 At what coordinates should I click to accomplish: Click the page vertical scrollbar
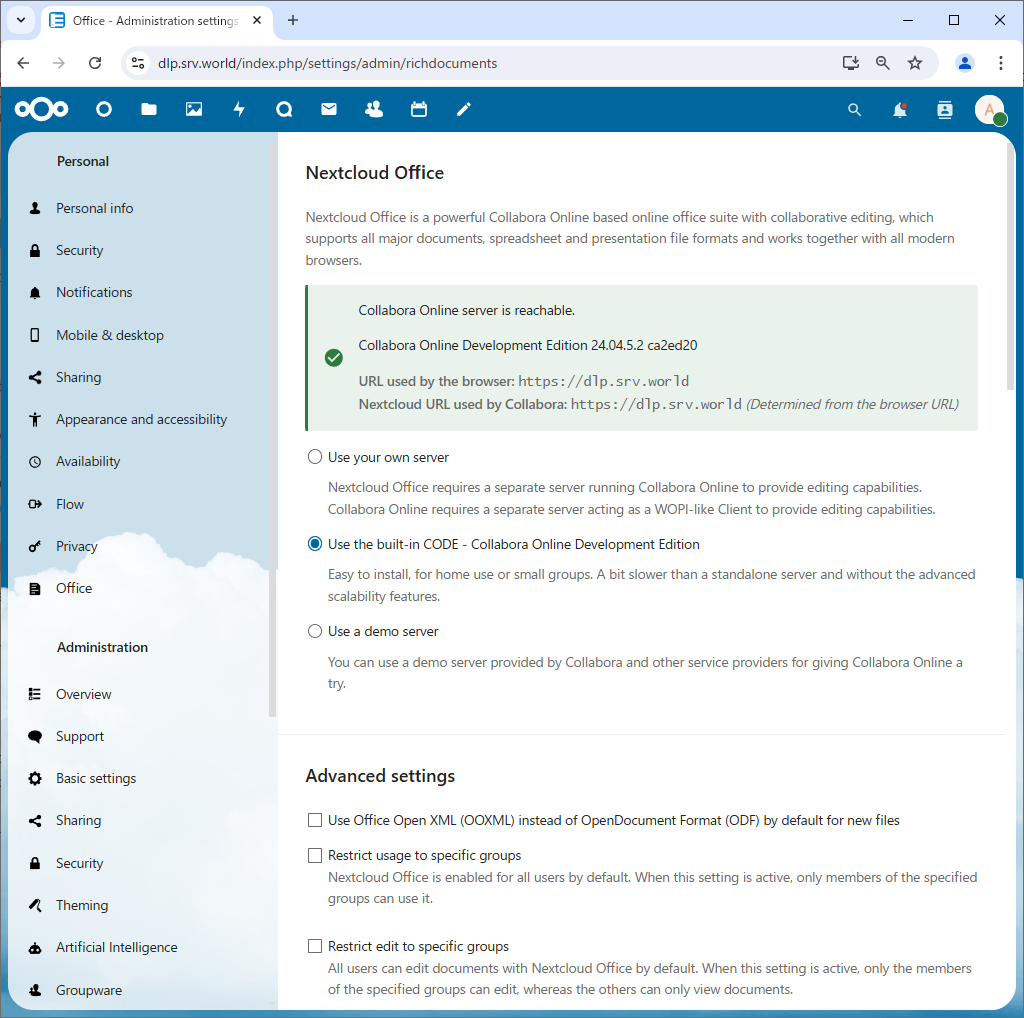(1011, 268)
